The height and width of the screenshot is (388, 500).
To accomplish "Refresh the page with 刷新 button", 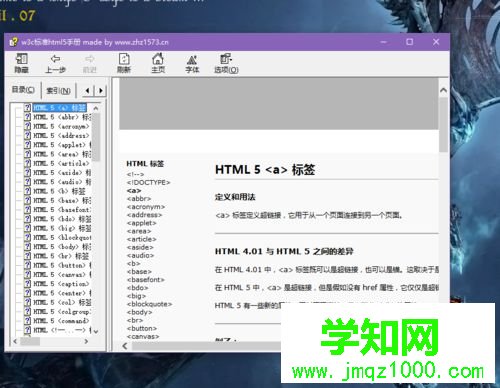I will click(x=124, y=63).
